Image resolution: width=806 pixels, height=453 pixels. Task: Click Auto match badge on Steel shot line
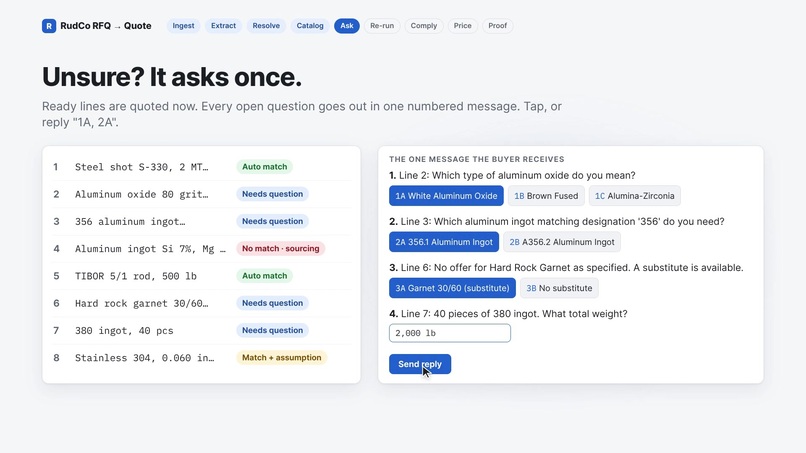pos(265,167)
